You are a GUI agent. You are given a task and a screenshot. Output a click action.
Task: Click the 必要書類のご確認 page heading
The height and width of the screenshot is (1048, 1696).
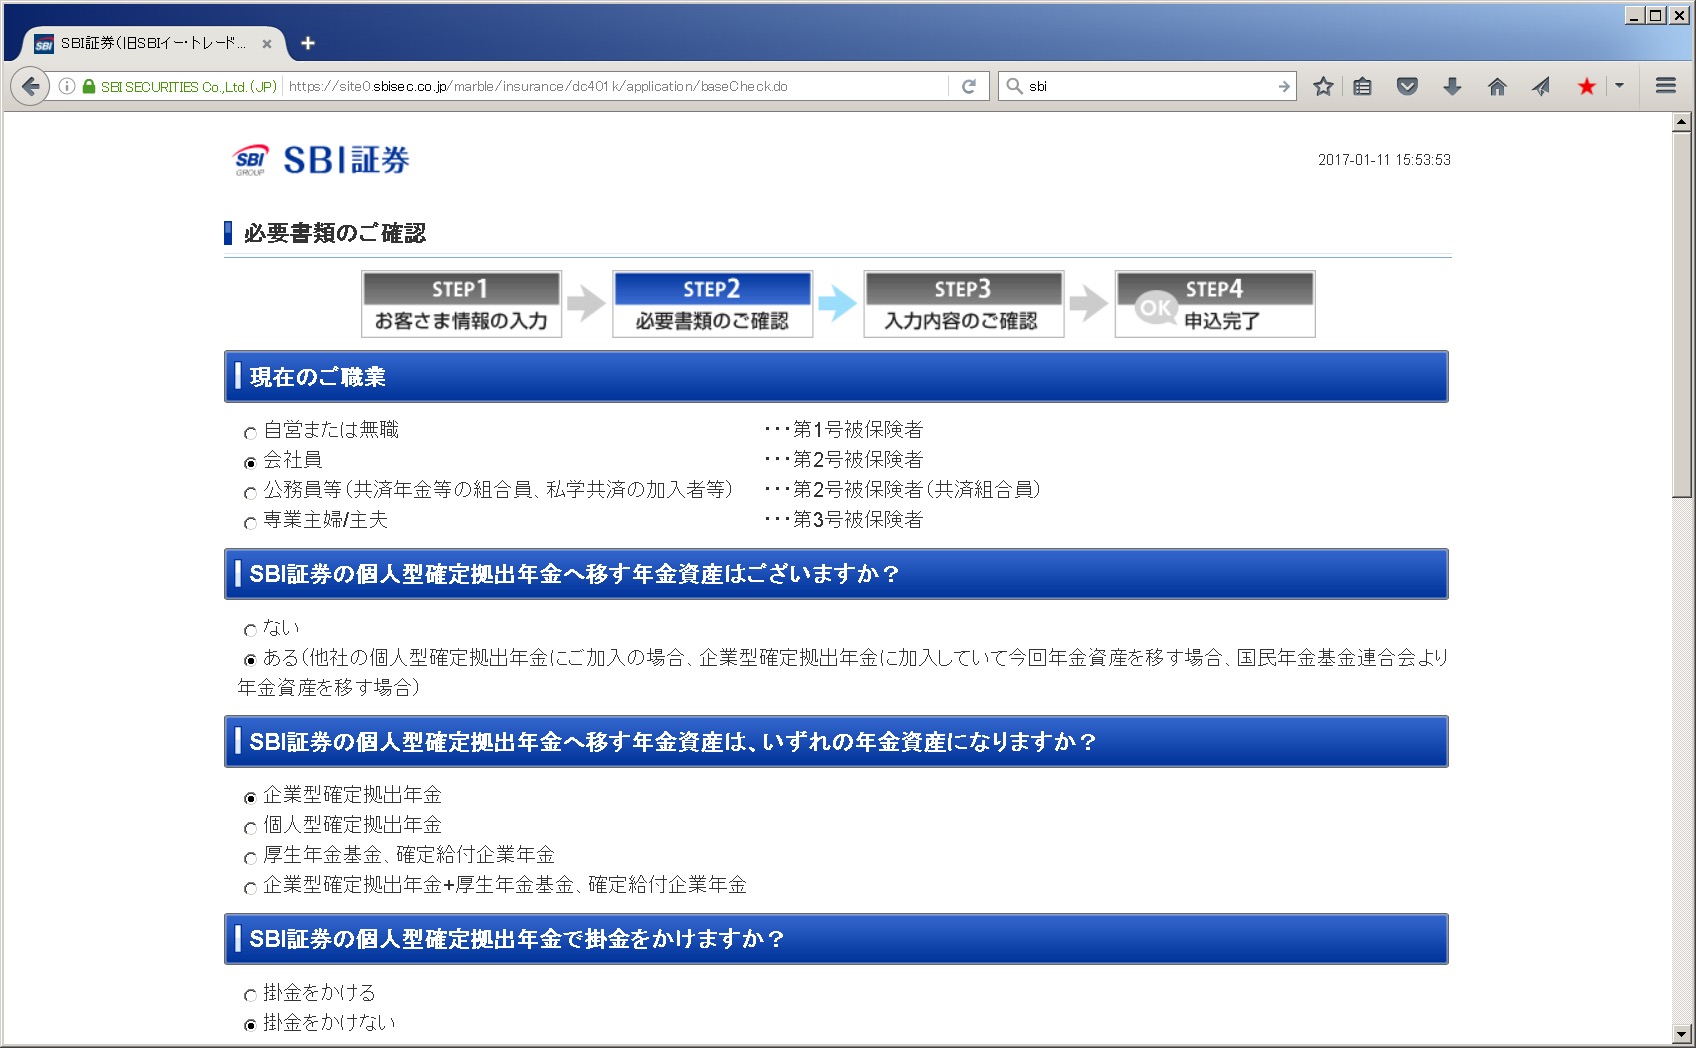tap(335, 233)
